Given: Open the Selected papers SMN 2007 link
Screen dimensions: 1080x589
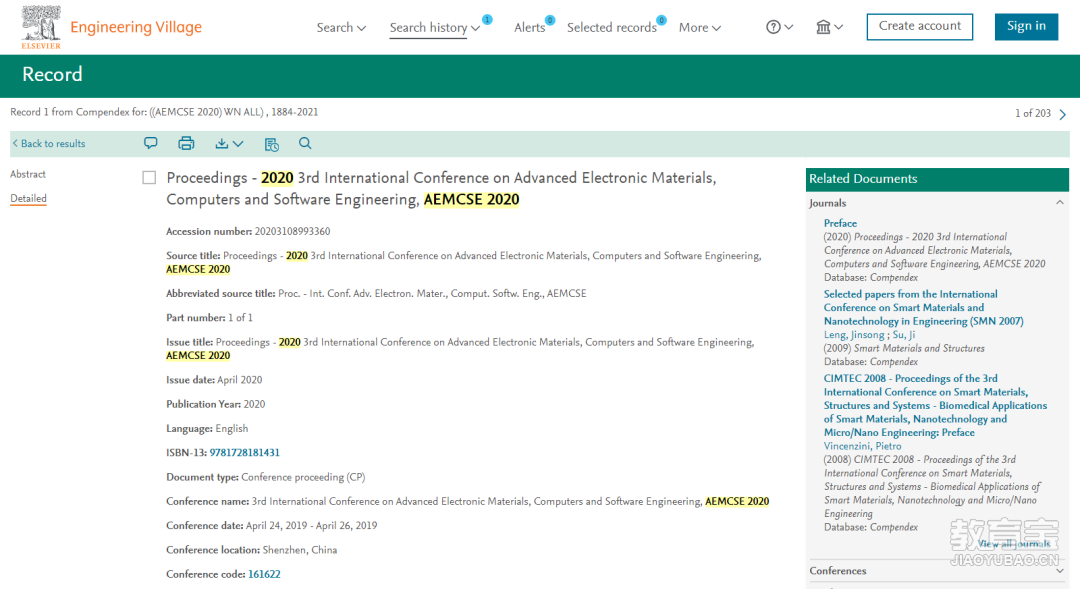Looking at the screenshot, I should 924,307.
